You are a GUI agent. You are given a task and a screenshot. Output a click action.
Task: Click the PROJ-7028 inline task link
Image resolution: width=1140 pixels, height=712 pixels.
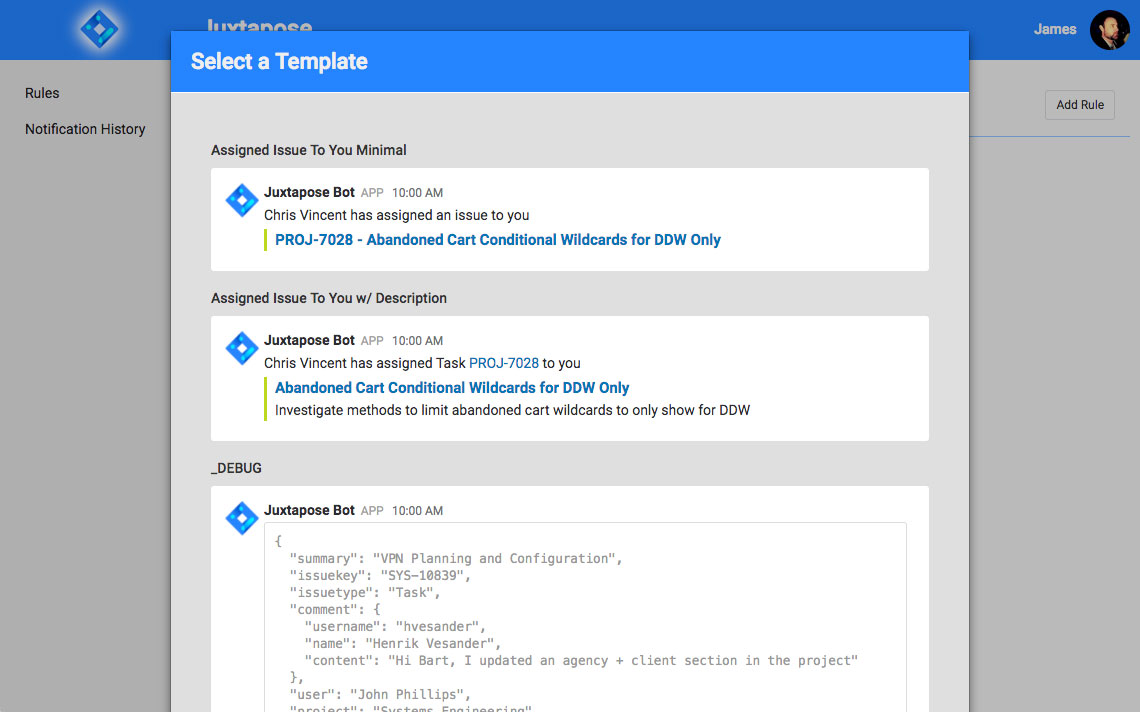[504, 363]
